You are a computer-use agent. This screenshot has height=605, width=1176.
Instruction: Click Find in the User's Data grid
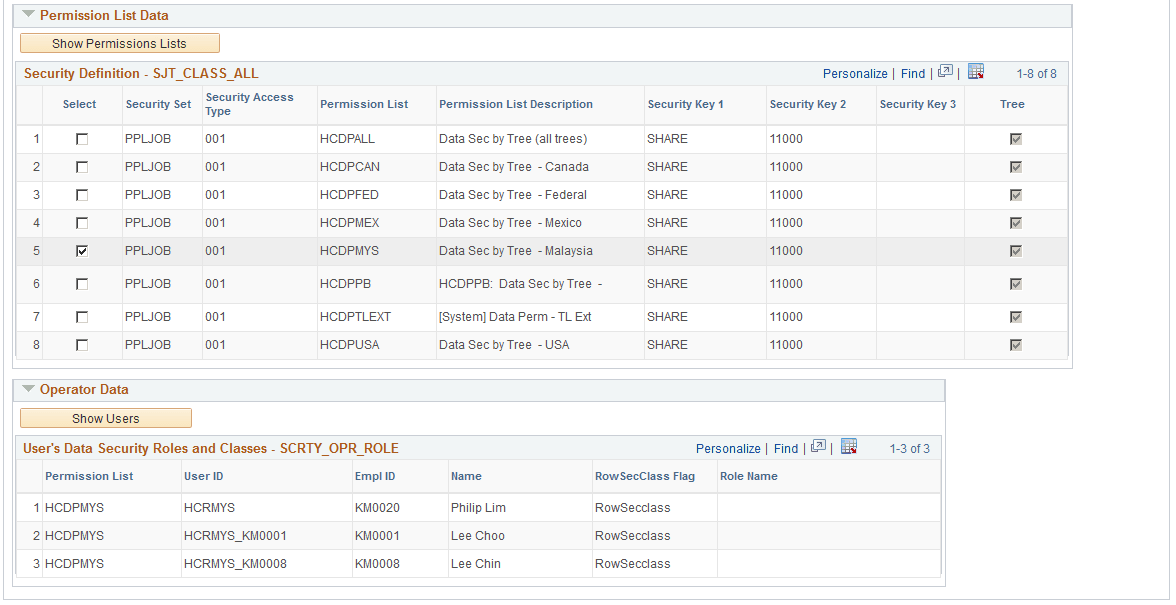pyautogui.click(x=785, y=448)
